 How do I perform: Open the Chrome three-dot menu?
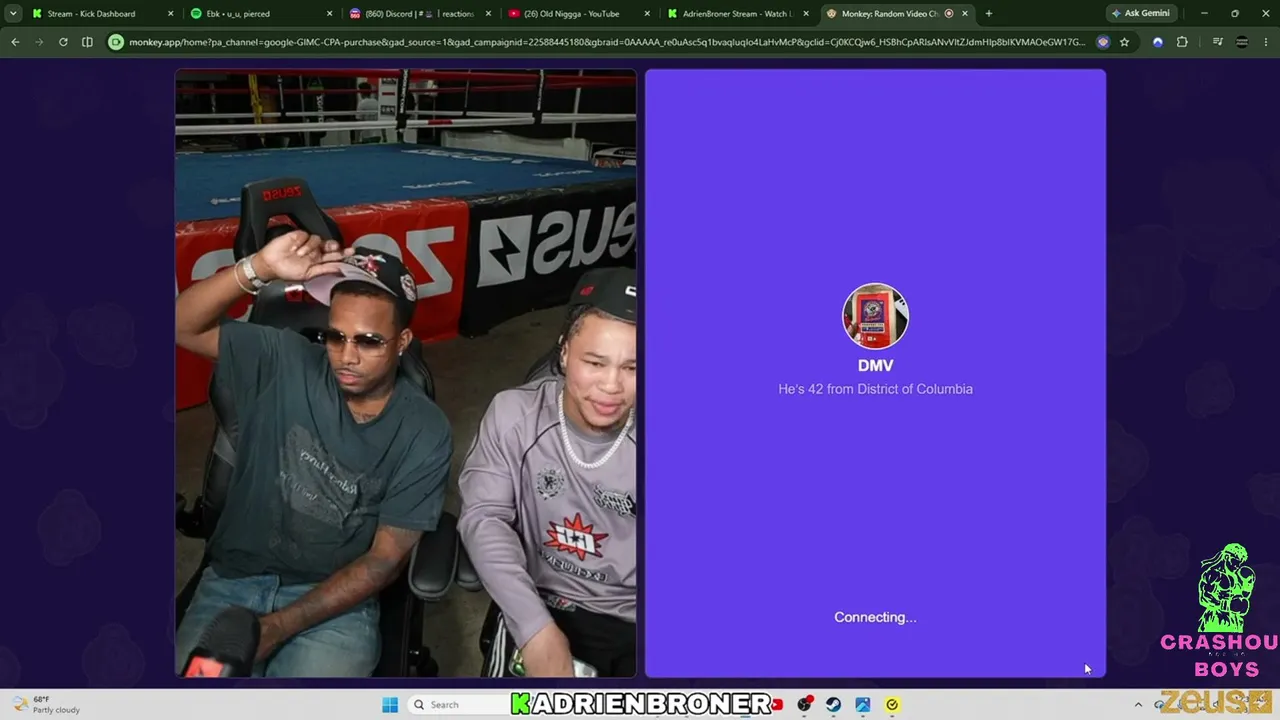(x=1266, y=42)
